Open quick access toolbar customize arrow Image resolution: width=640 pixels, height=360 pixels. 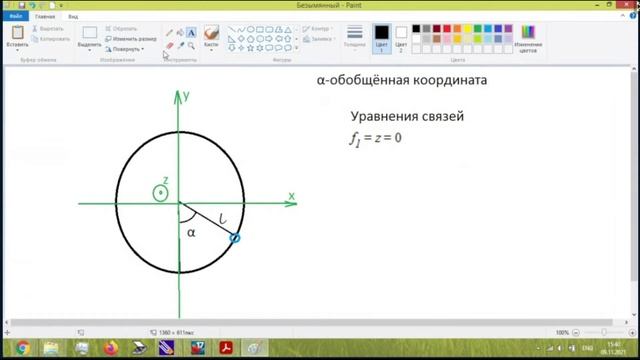coord(61,6)
